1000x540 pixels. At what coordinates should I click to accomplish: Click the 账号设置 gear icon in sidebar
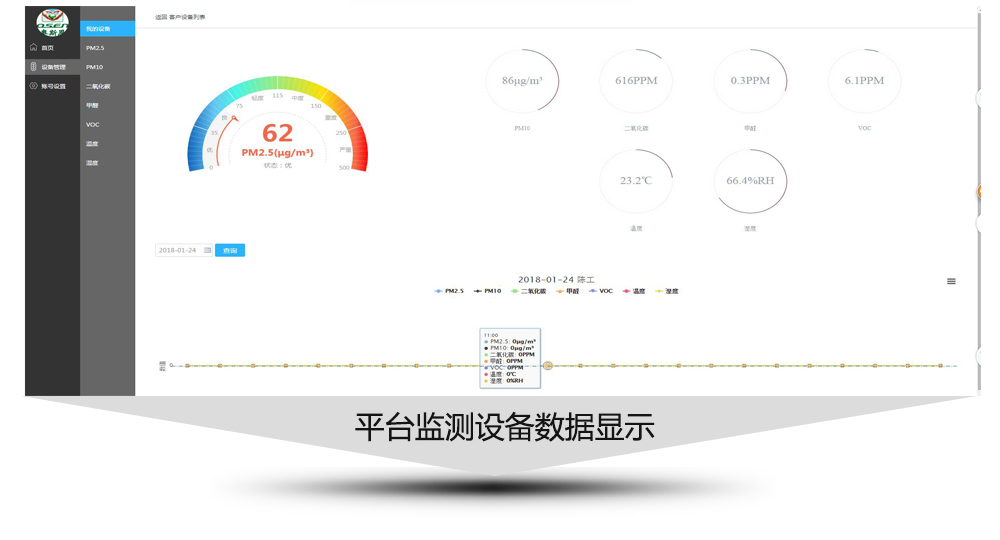[33, 86]
